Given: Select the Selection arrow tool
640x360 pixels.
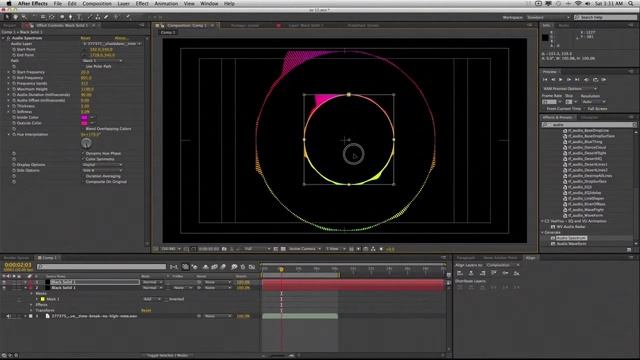Looking at the screenshot, I should 7,17.
